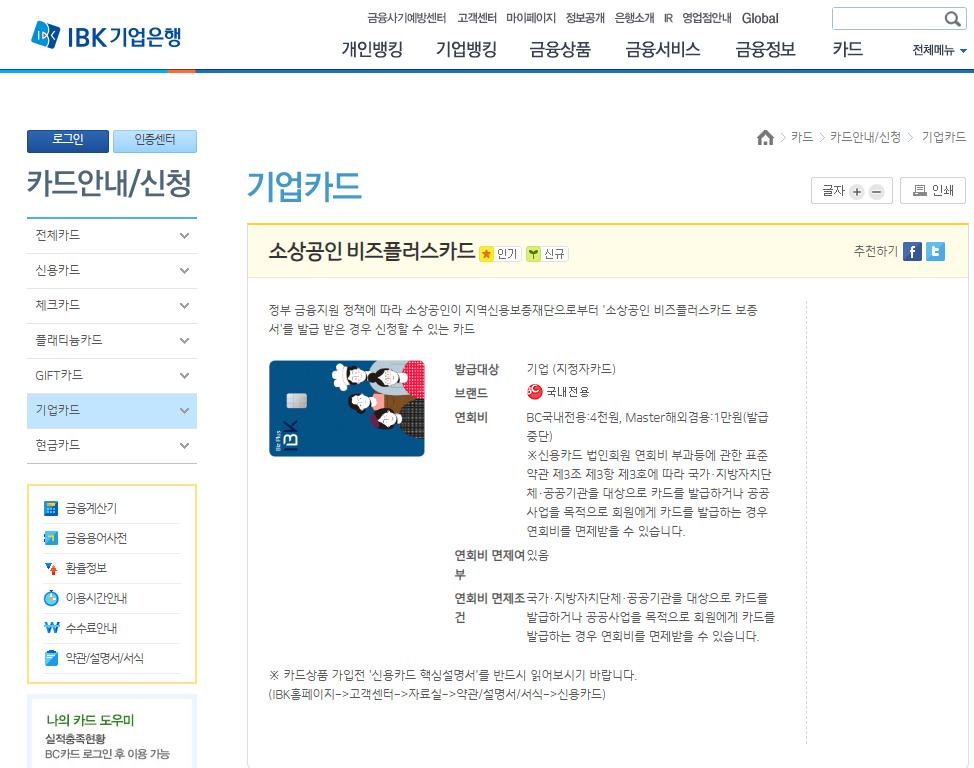Click the 인쇄 print button
Screen dimensions: 974x768
933,191
